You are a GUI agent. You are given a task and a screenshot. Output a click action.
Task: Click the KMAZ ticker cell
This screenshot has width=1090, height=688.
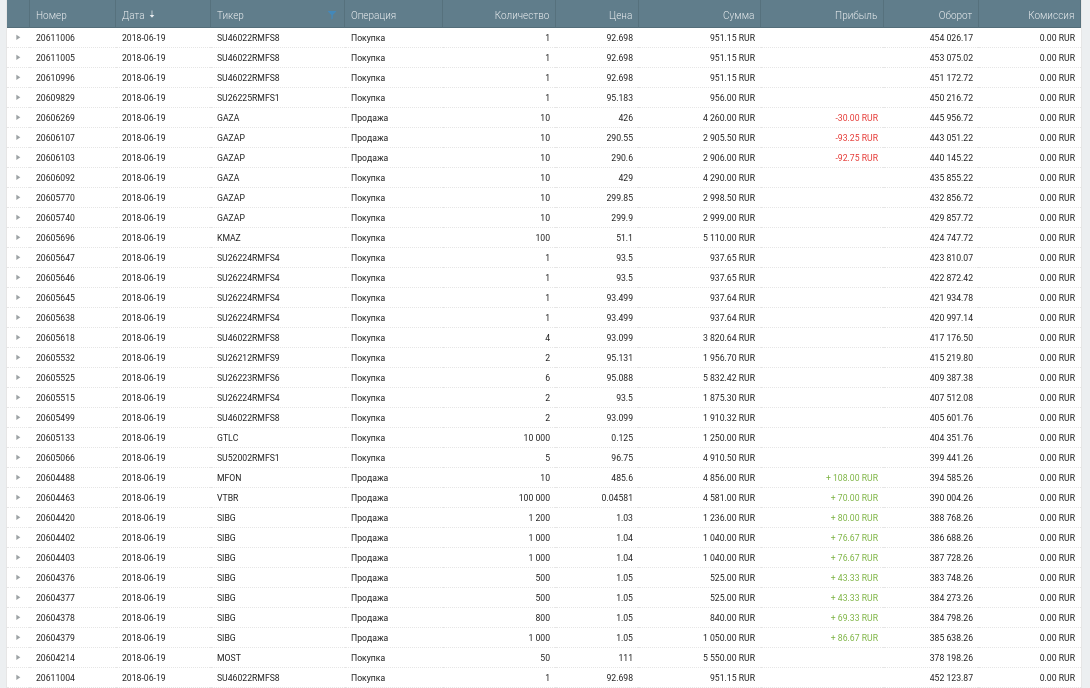(229, 238)
